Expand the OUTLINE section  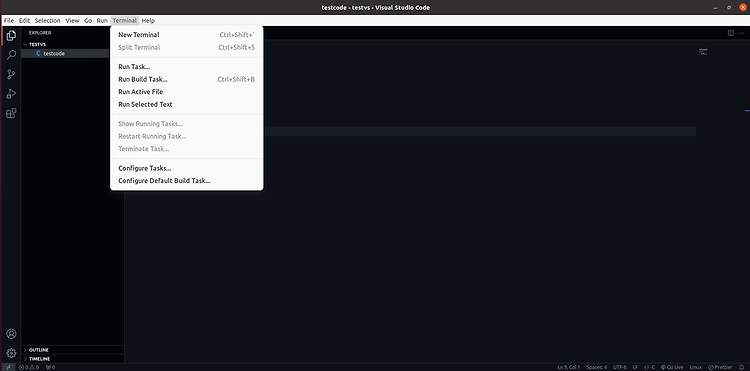click(73, 350)
